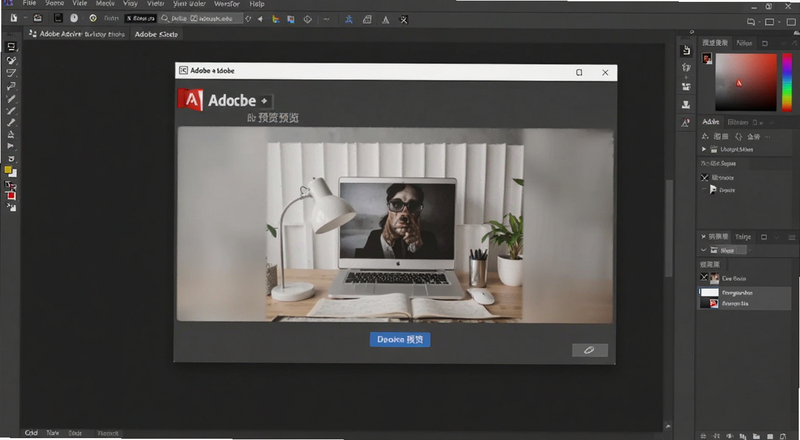
Task: Click the crossed tools icon in toolbar
Action: click(x=404, y=20)
